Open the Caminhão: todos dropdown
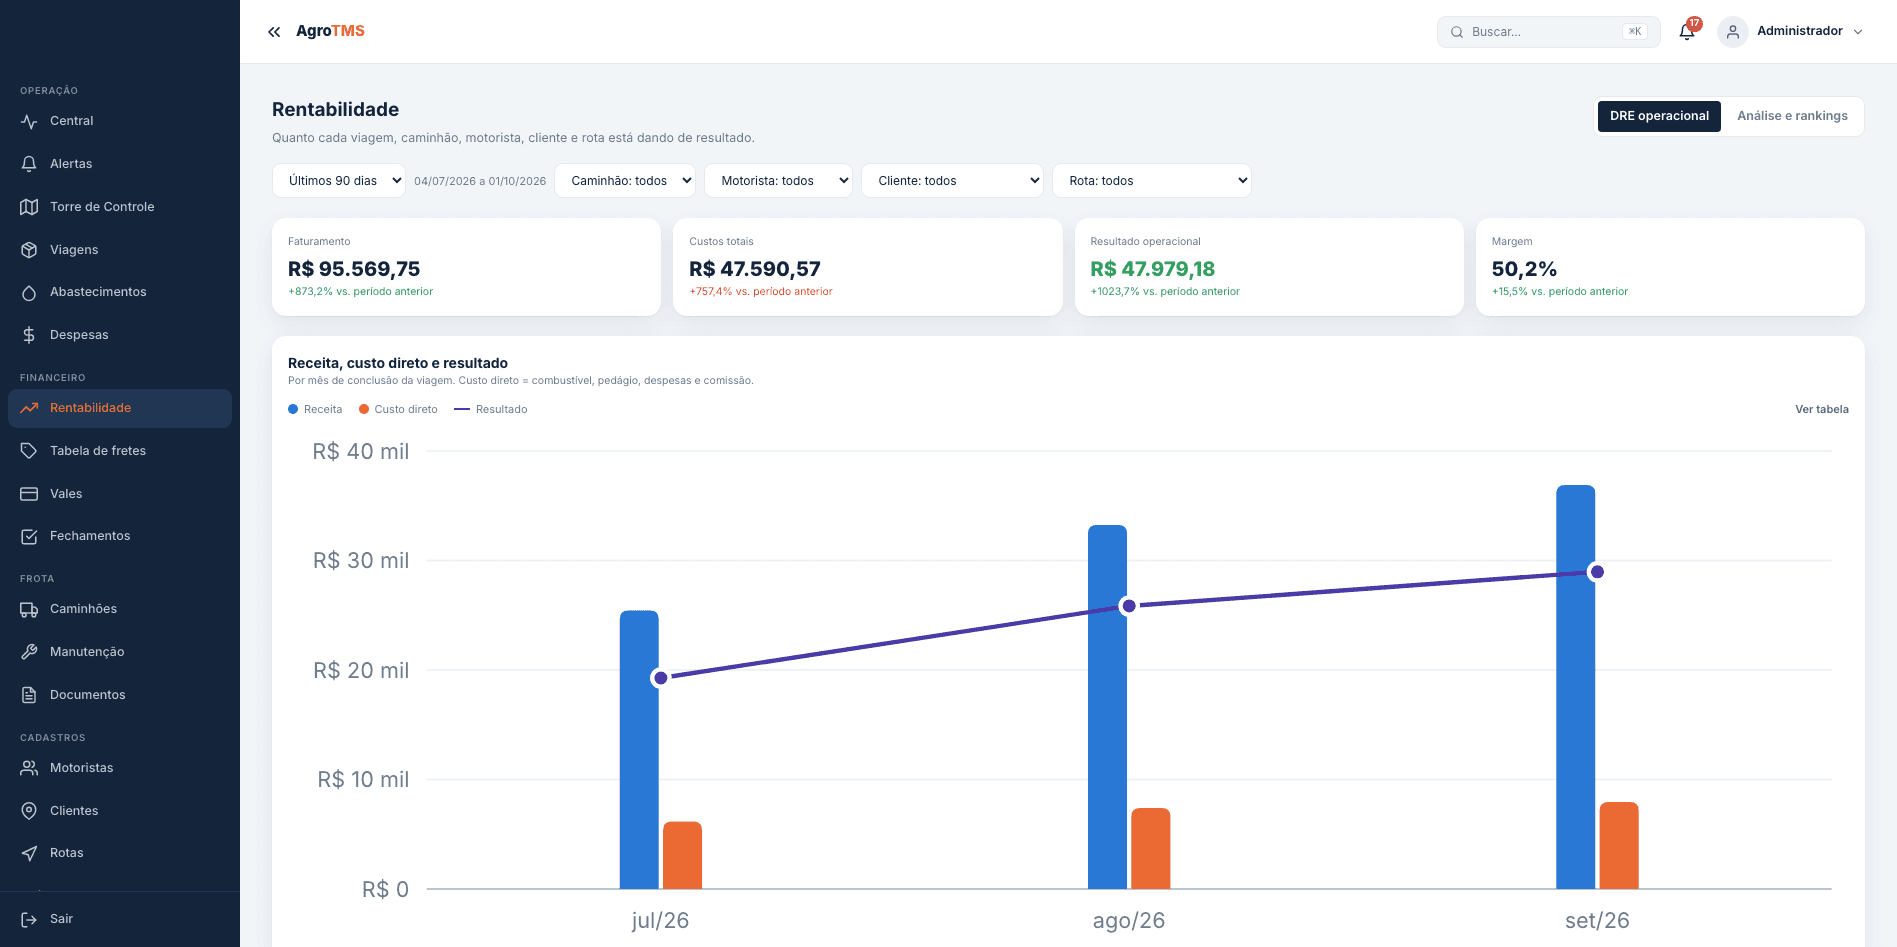The image size is (1897, 947). click(625, 181)
